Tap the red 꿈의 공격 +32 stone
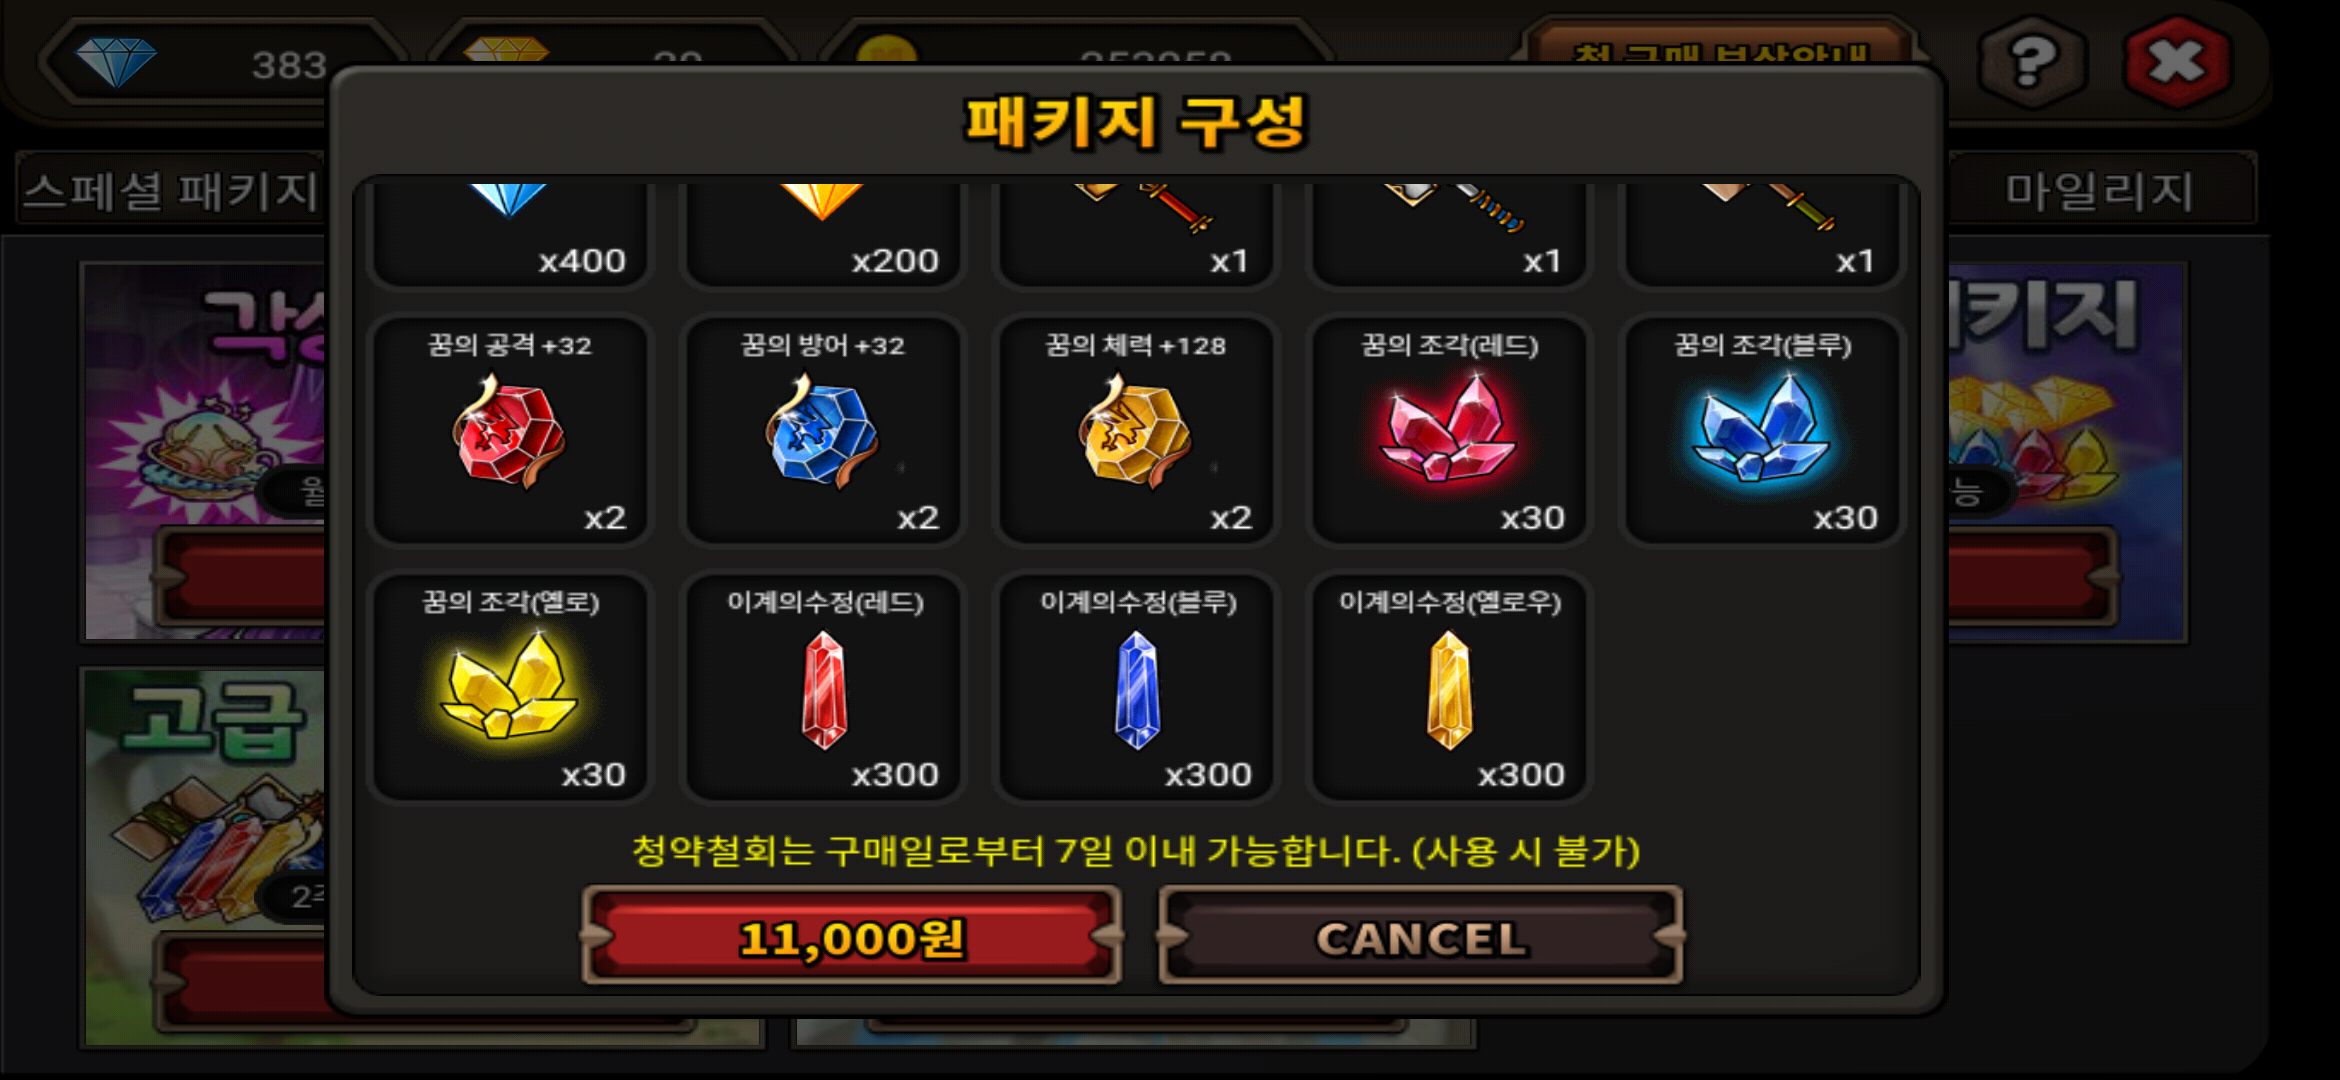 pos(510,430)
